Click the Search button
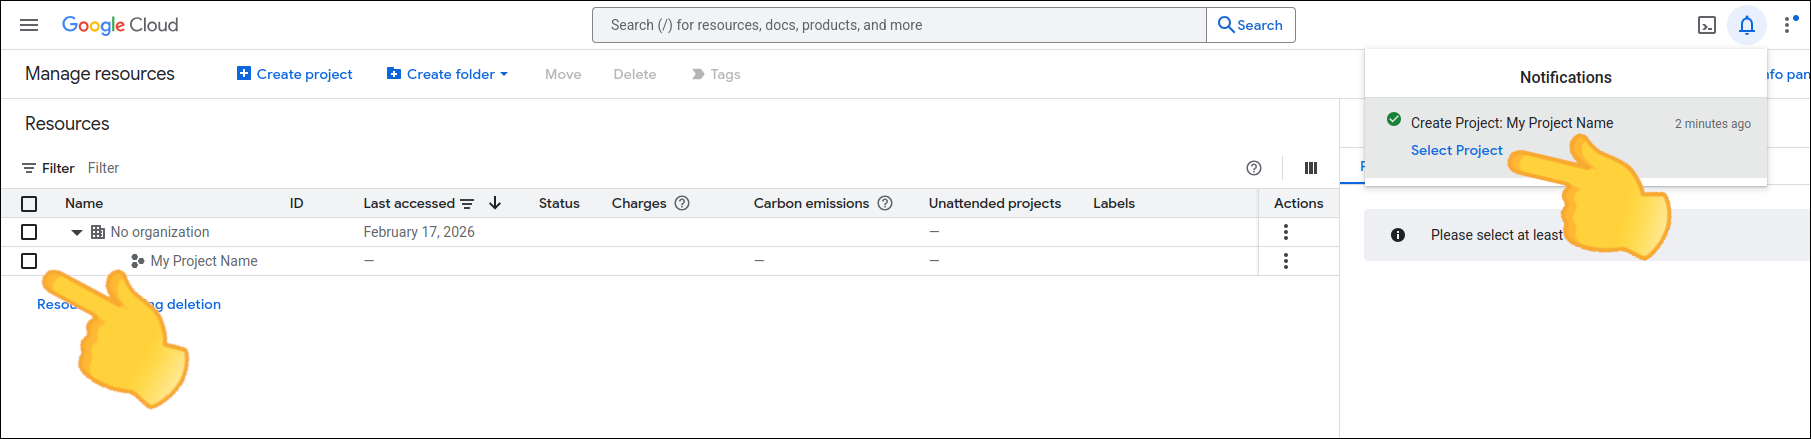The height and width of the screenshot is (439, 1811). click(1251, 25)
